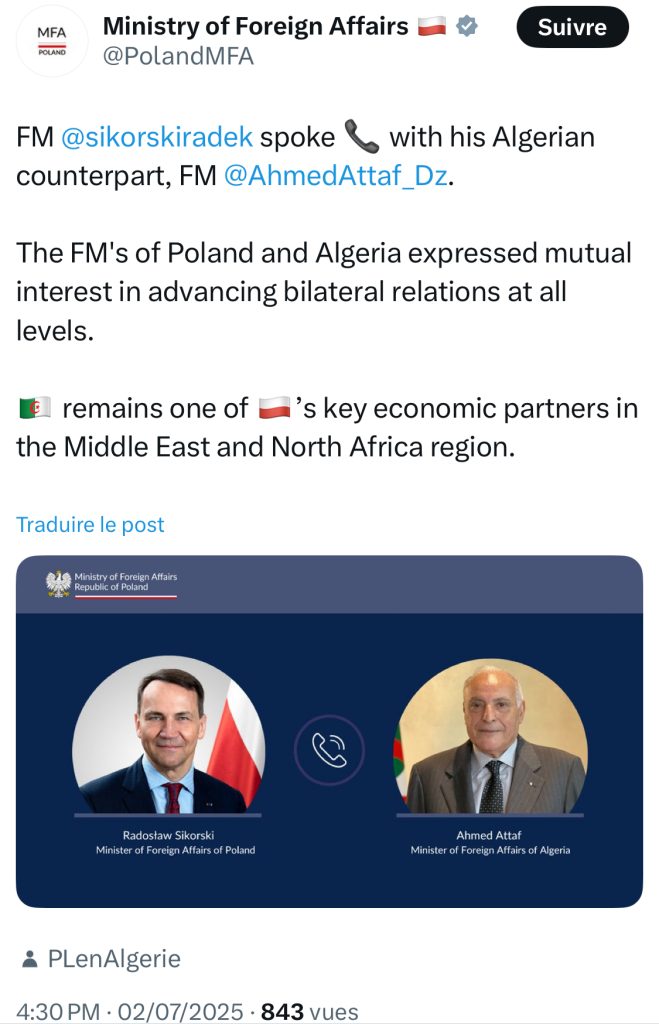
Task: Click the Algerian flag emoji in the tweet
Action: coord(35,408)
